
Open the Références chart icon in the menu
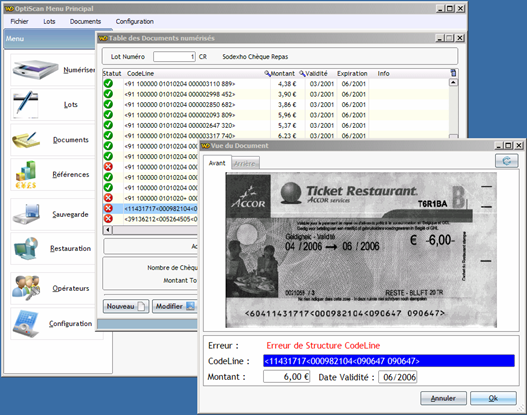pyautogui.click(x=26, y=174)
